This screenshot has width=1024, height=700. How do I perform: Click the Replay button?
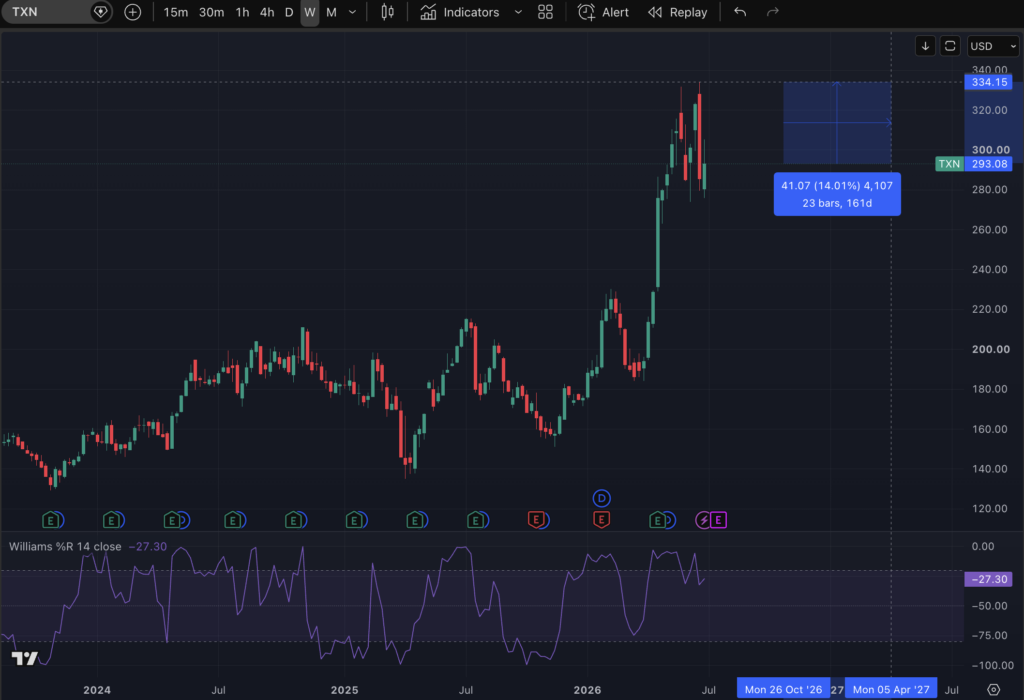pyautogui.click(x=677, y=12)
